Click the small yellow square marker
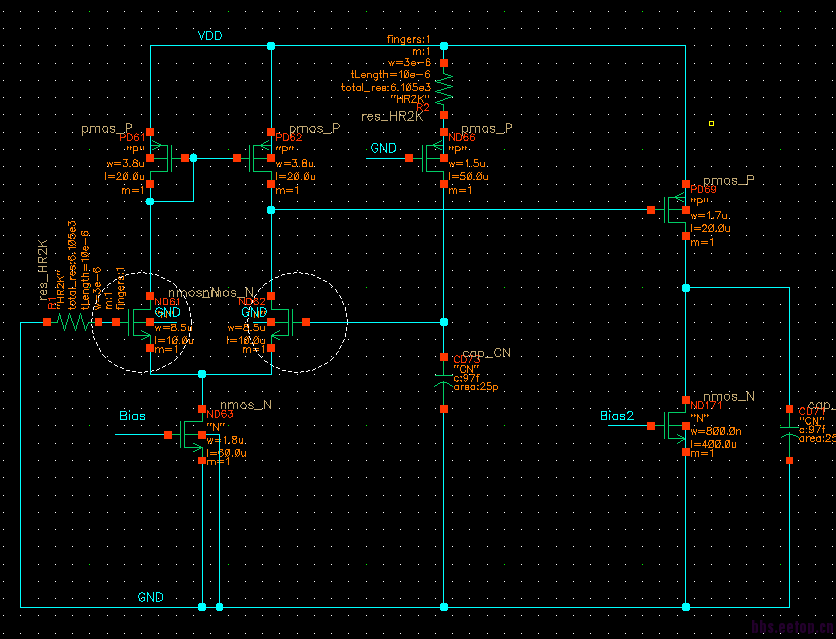Screen dimensions: 836x639 (711, 124)
